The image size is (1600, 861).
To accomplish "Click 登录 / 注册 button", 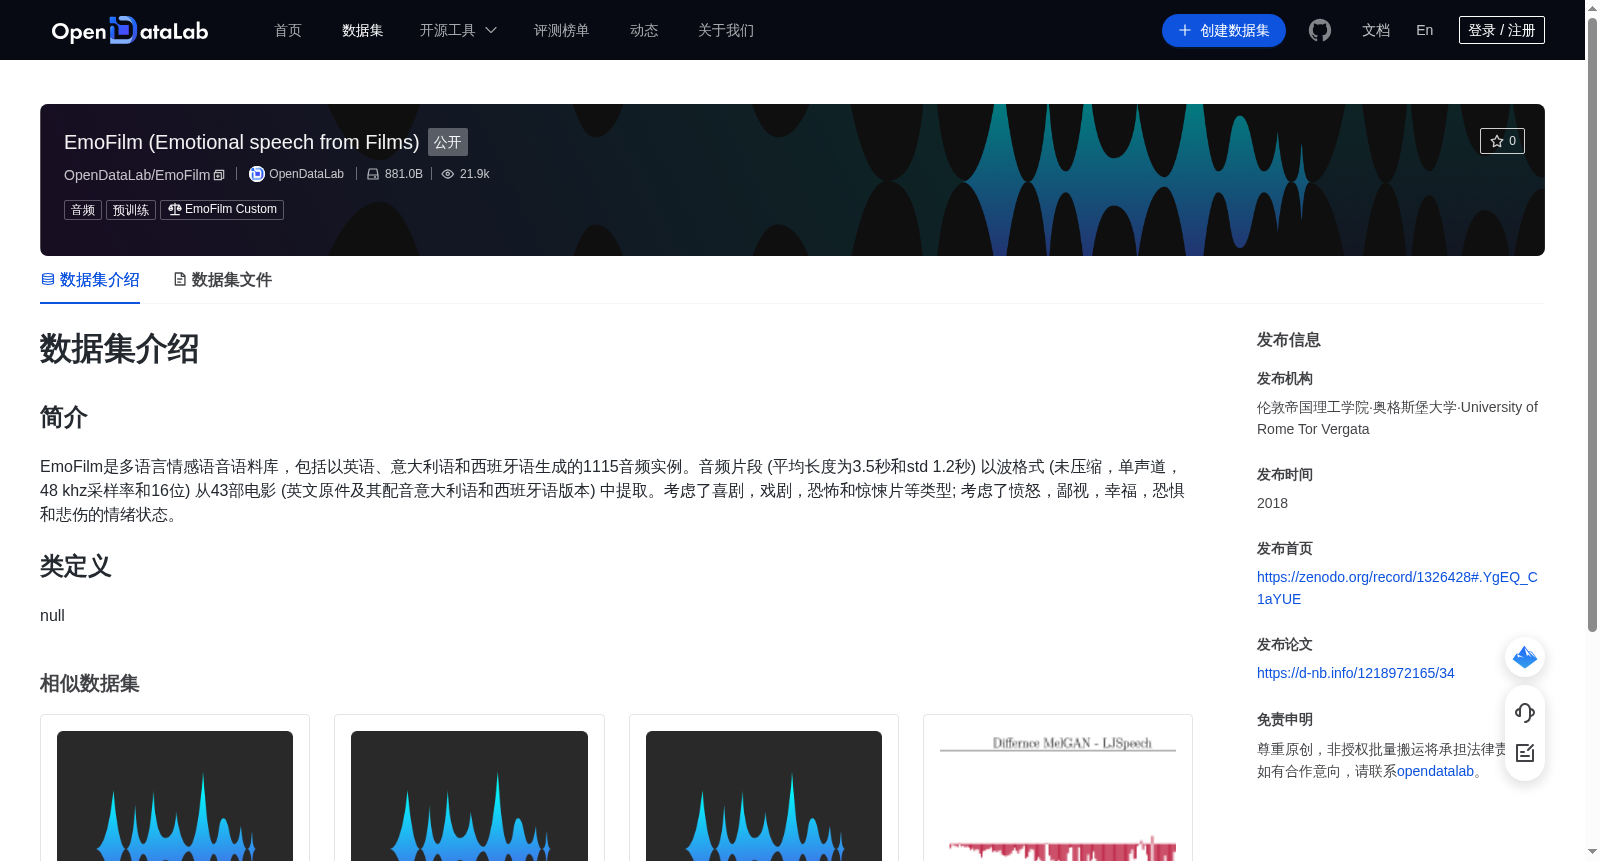I will point(1502,30).
